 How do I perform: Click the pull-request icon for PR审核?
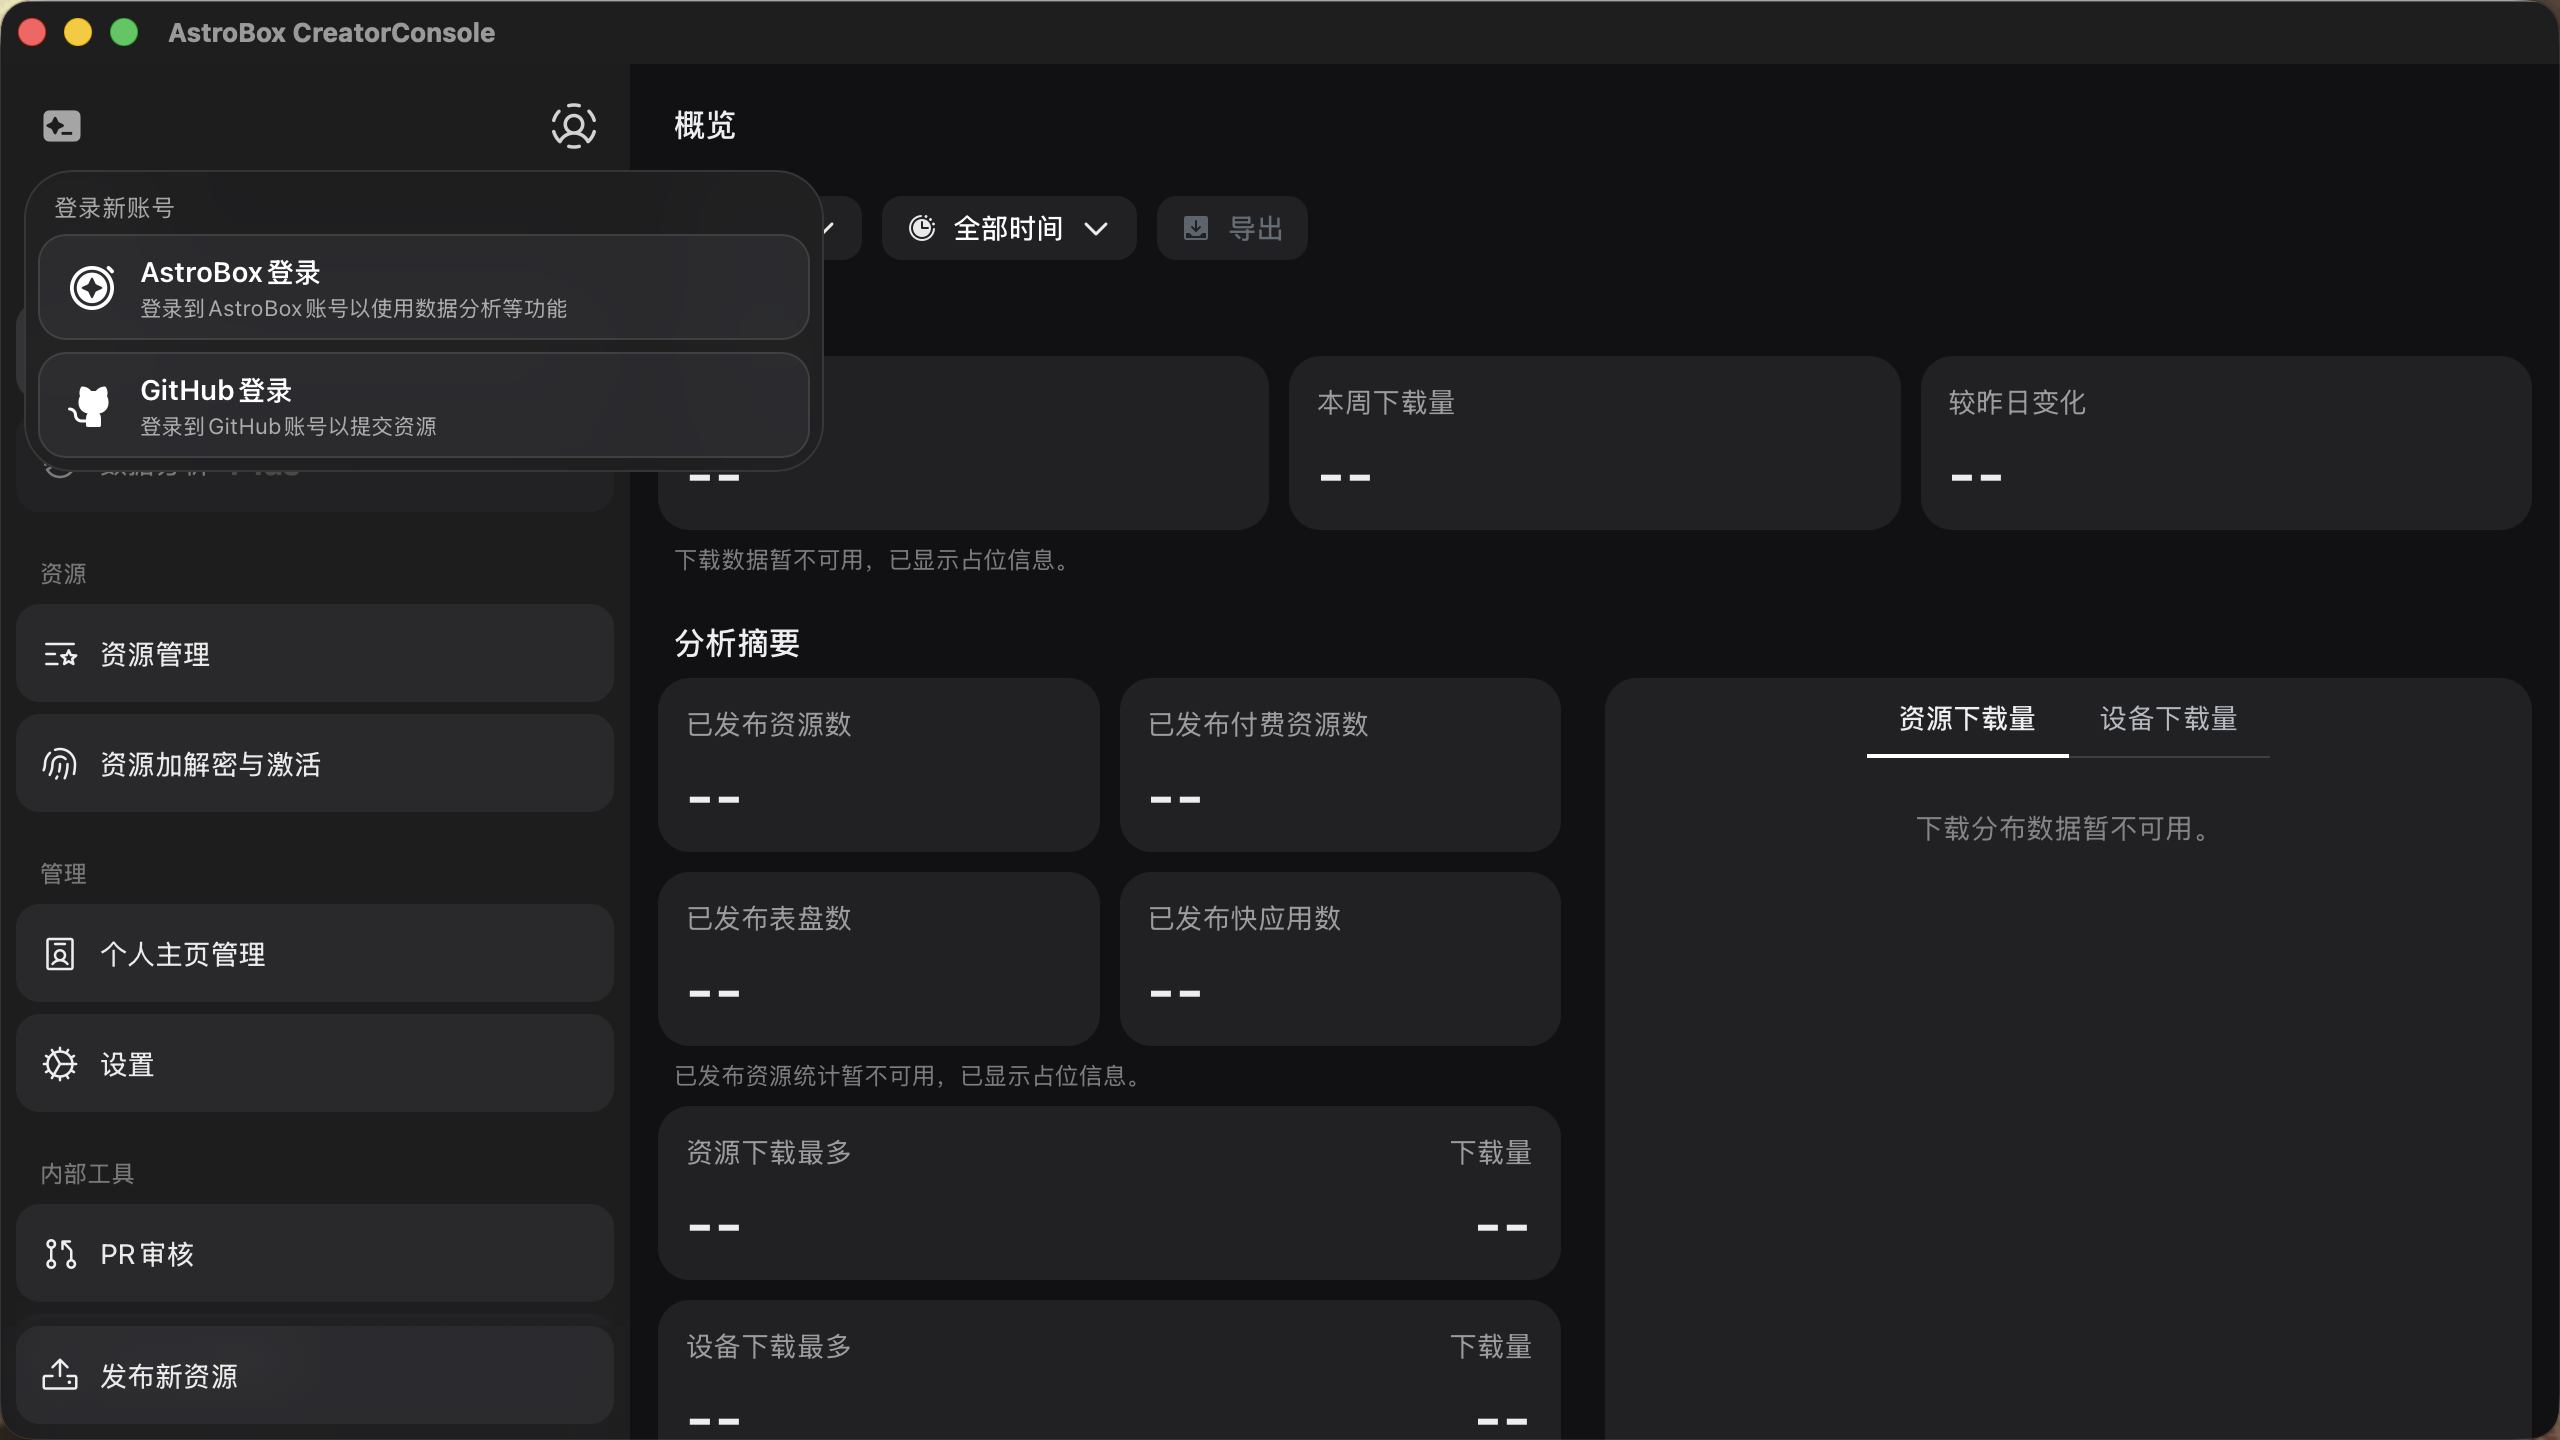(60, 1255)
